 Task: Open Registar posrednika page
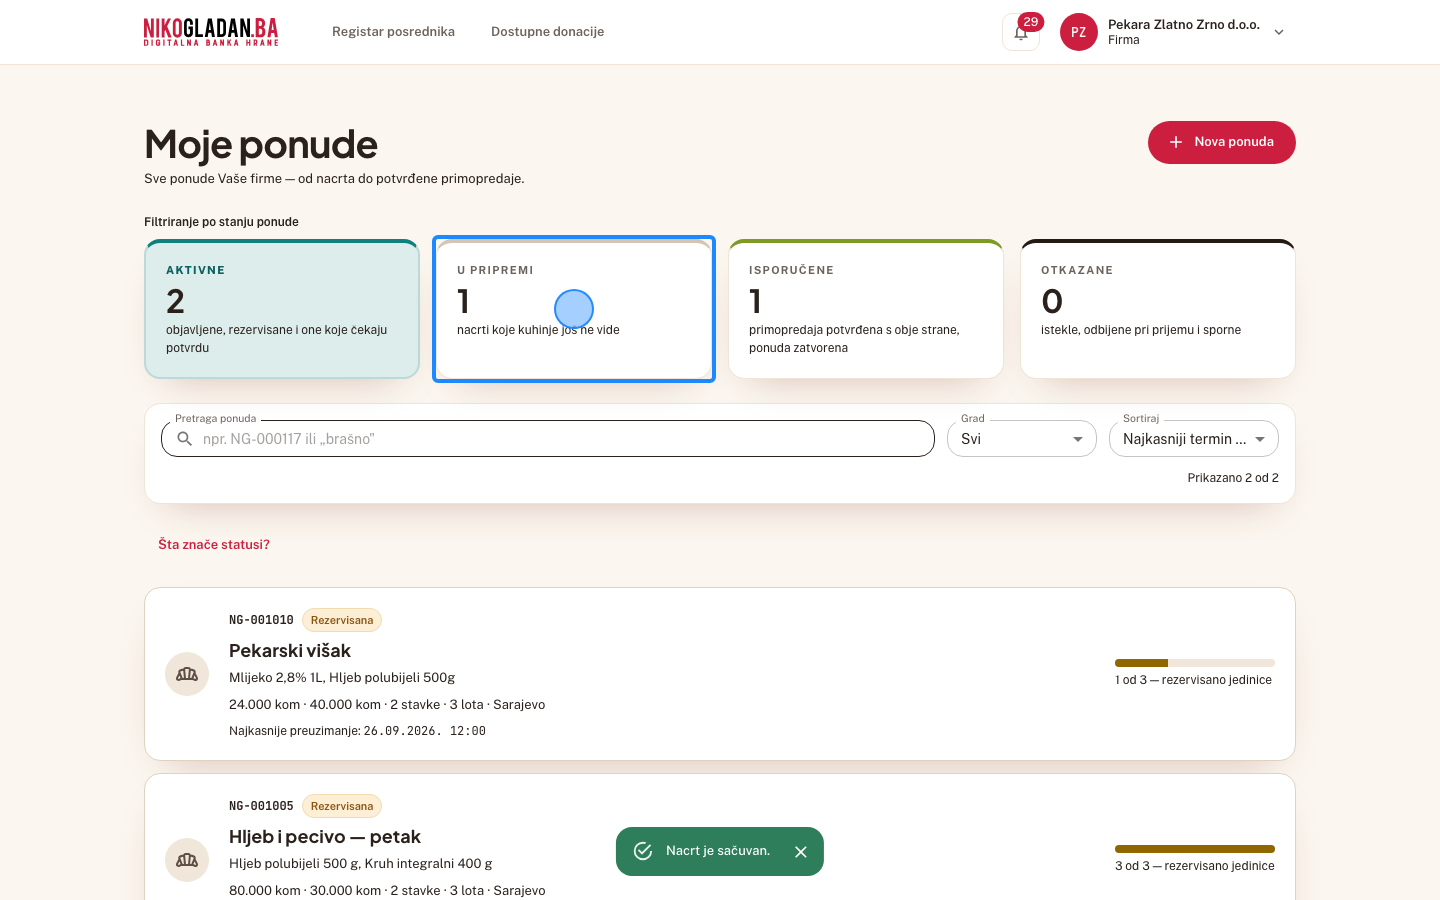click(393, 32)
